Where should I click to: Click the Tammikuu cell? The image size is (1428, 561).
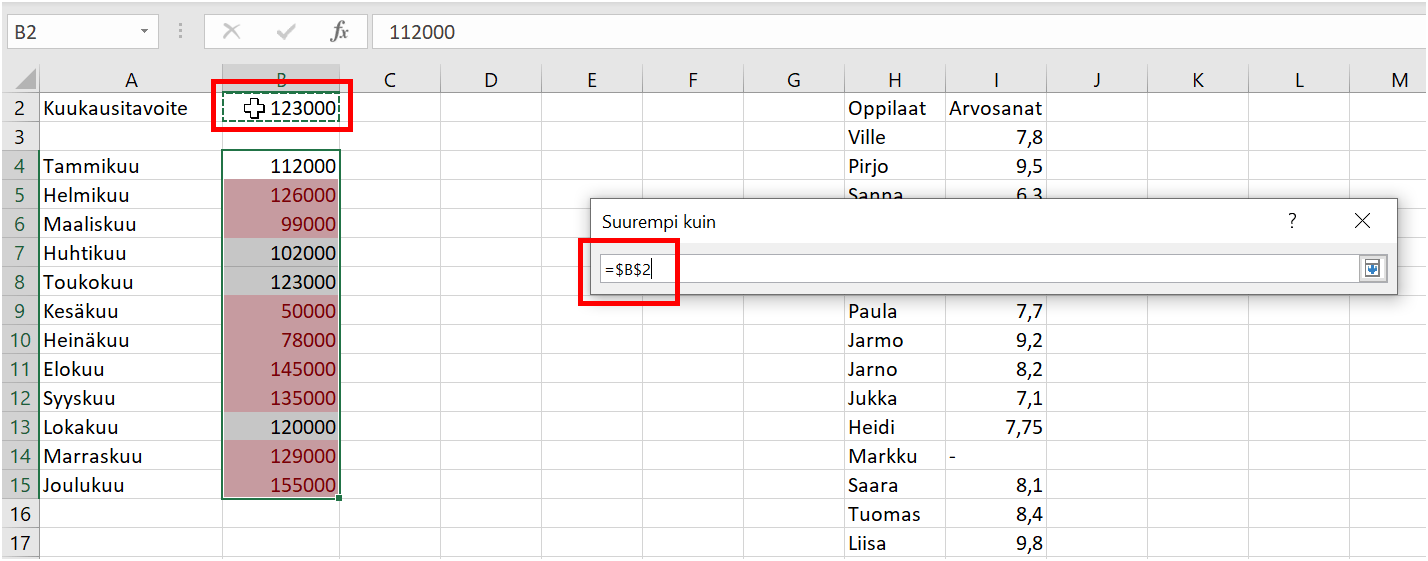point(131,166)
